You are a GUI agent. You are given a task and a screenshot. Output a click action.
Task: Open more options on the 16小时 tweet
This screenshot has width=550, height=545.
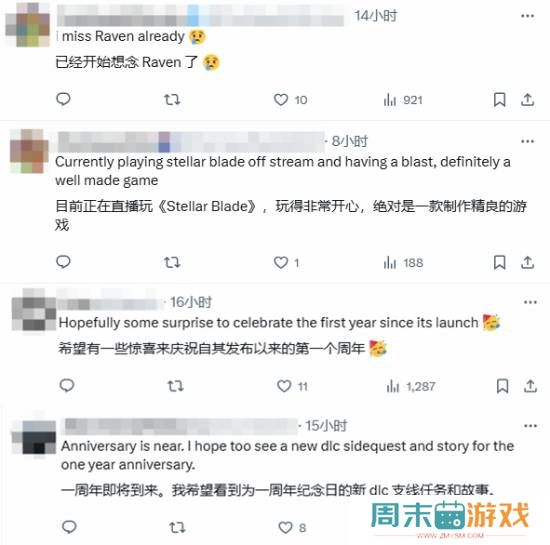point(530,302)
